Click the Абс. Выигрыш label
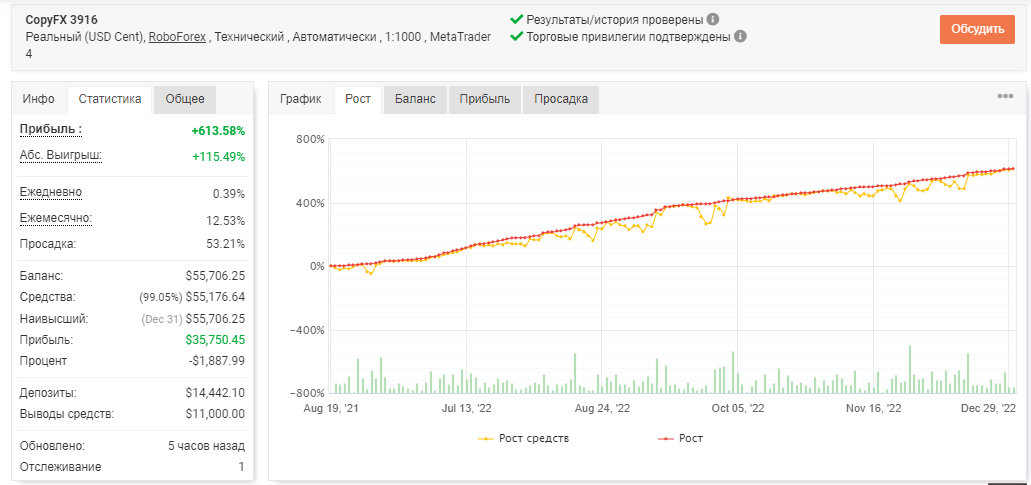This screenshot has width=1031, height=485. (x=61, y=156)
